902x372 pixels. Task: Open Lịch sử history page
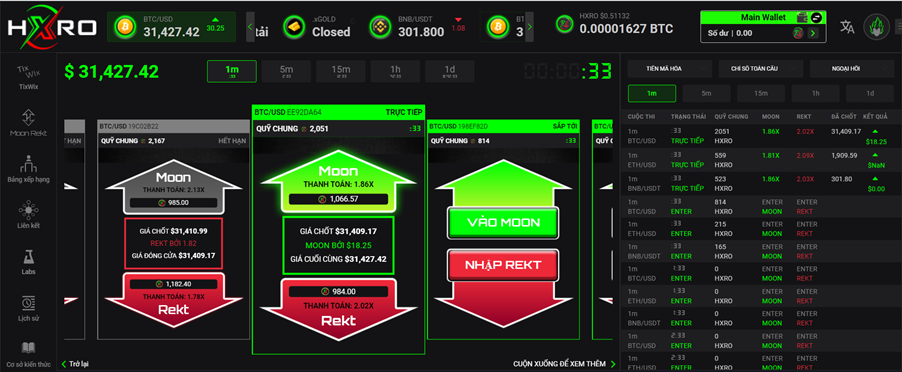coord(28,308)
